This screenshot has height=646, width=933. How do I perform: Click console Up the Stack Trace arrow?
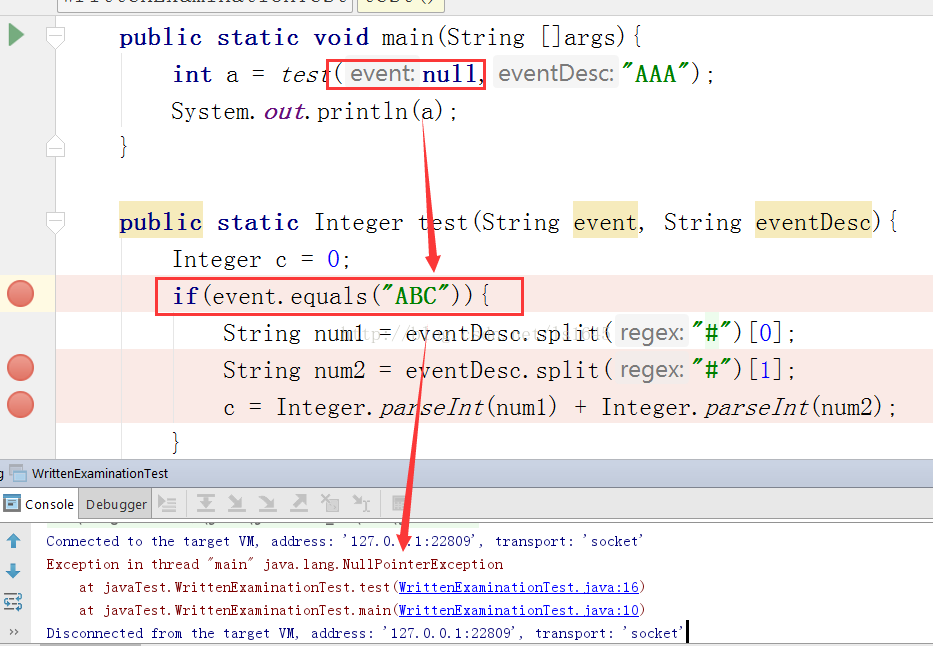[13, 541]
